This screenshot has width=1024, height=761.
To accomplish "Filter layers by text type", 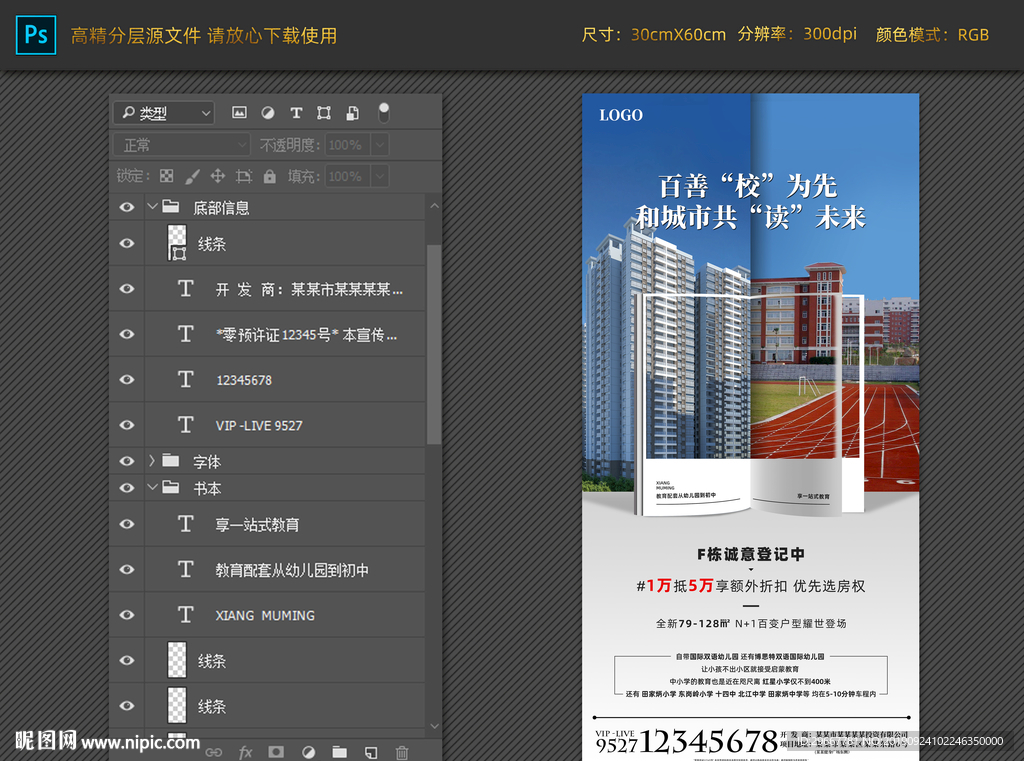I will click(296, 113).
